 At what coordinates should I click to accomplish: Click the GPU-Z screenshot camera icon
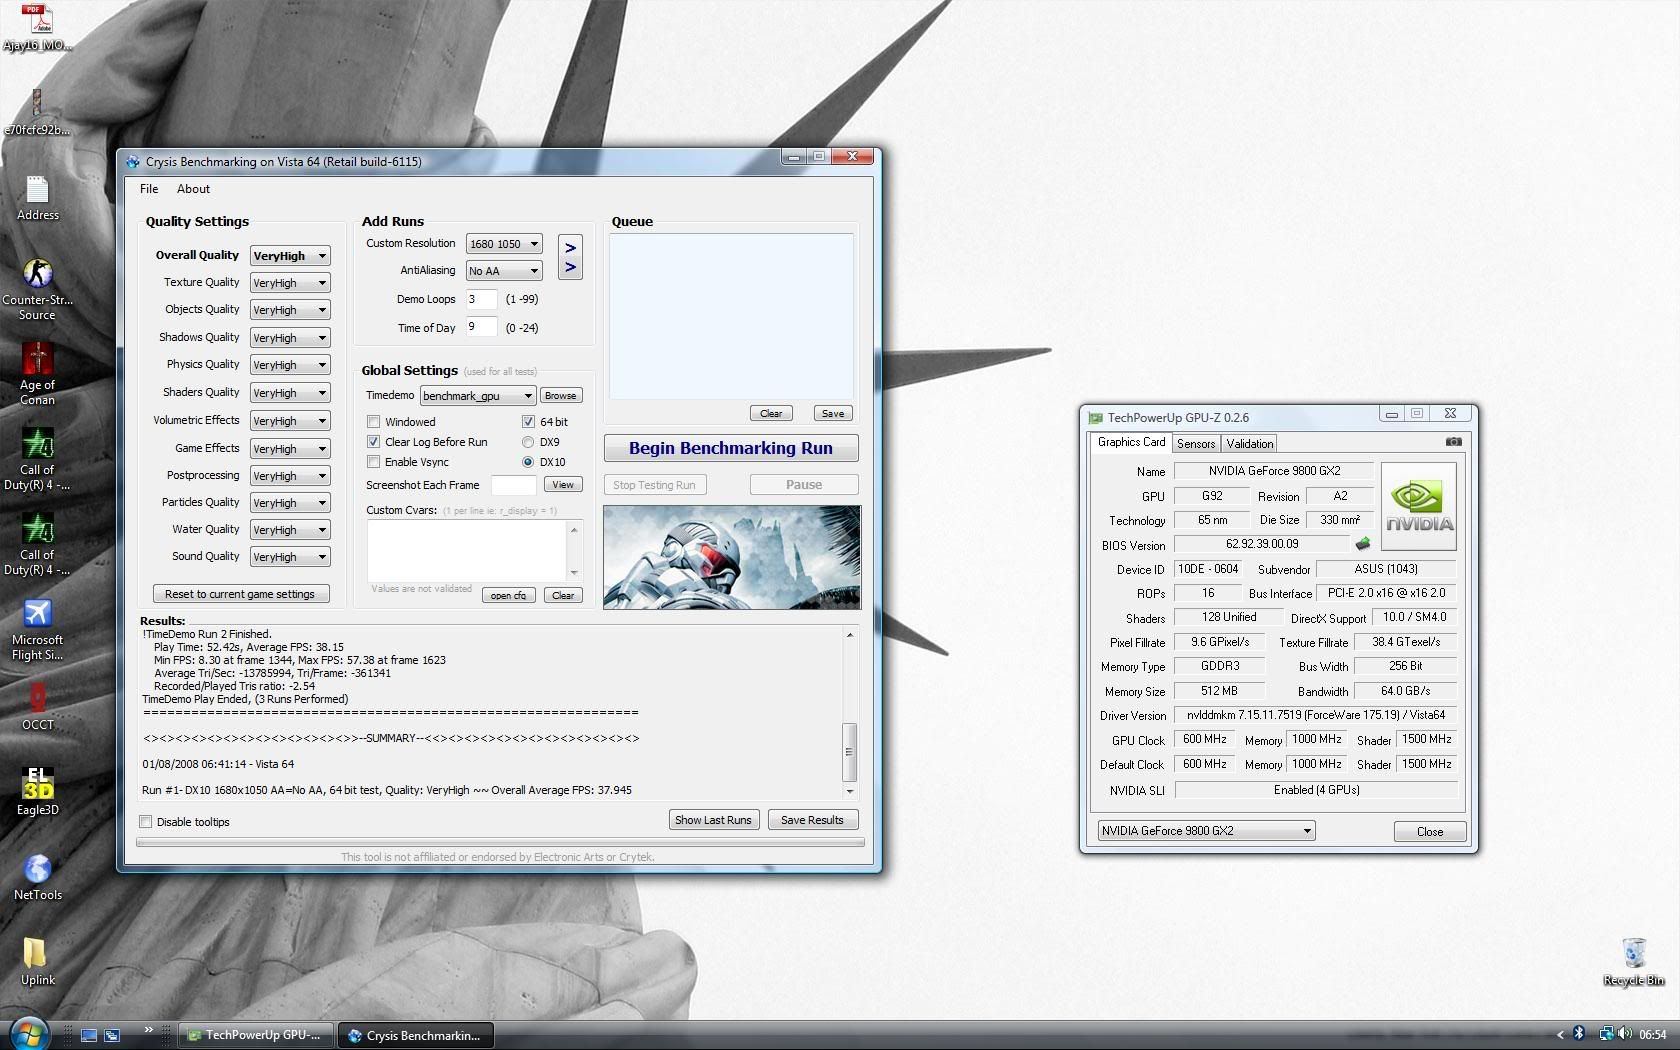pyautogui.click(x=1453, y=442)
